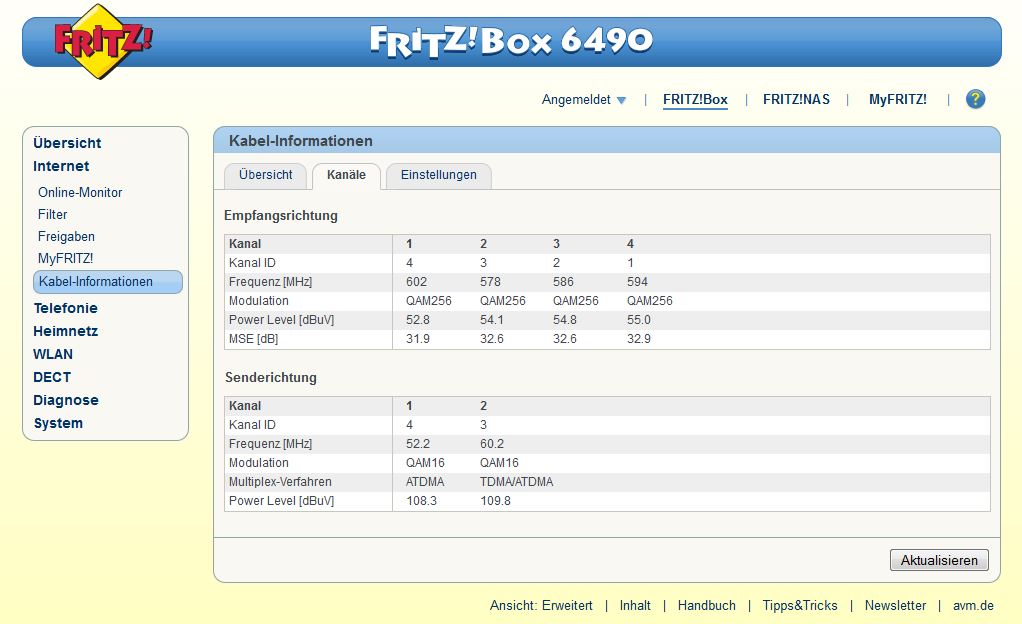Click the MSE value 32.9
Viewport: 1022px width, 624px height.
click(x=639, y=339)
